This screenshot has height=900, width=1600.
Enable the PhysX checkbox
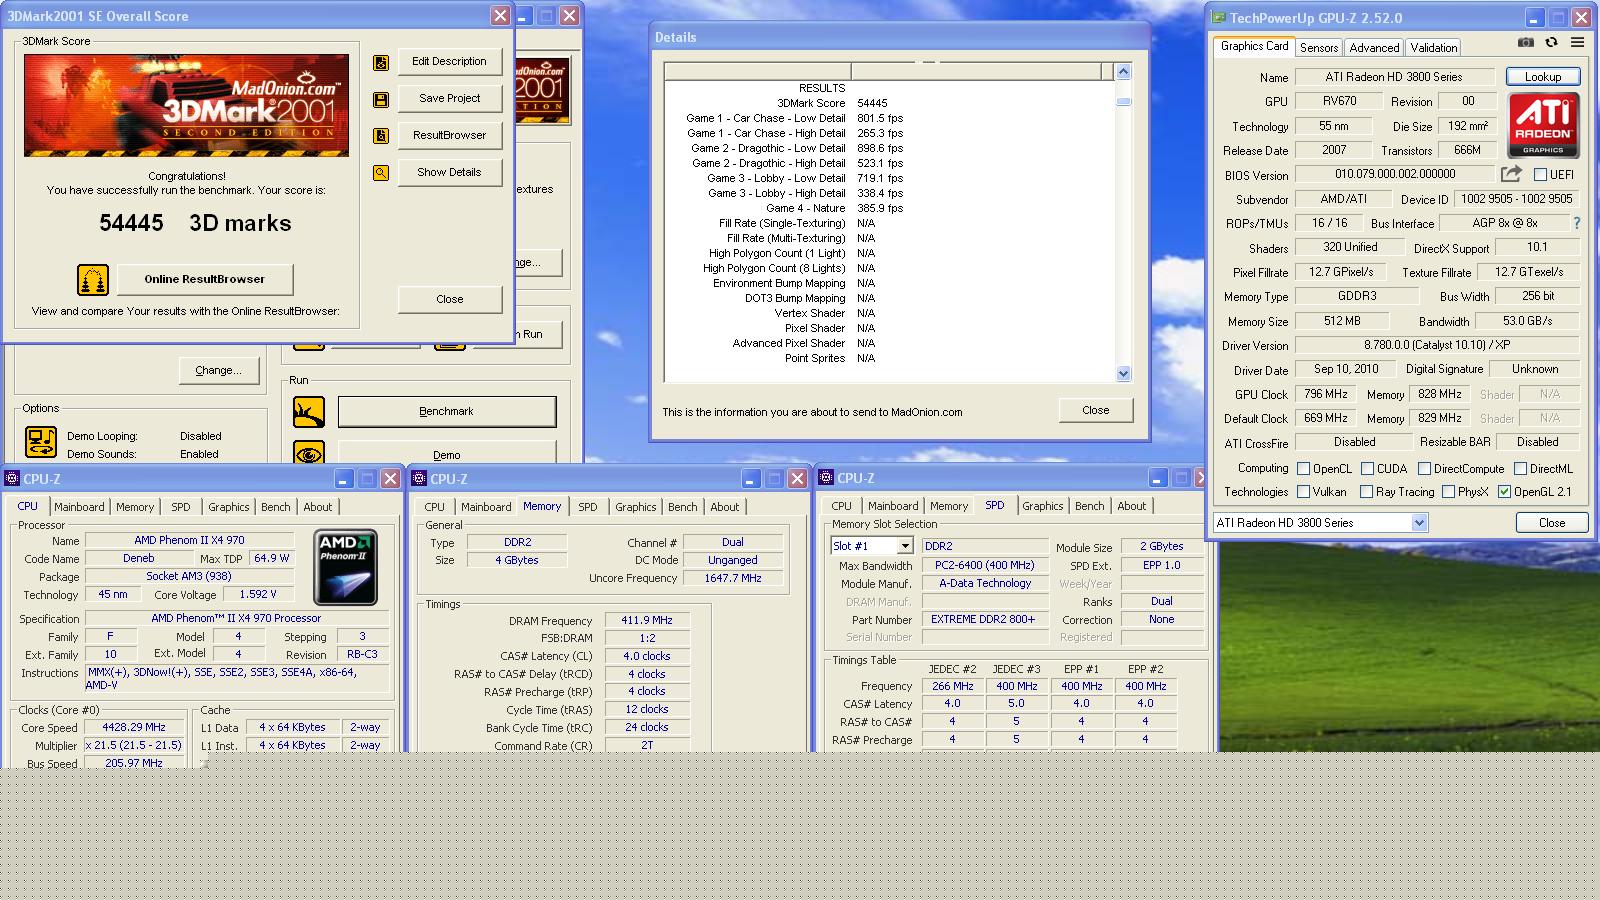point(1448,491)
